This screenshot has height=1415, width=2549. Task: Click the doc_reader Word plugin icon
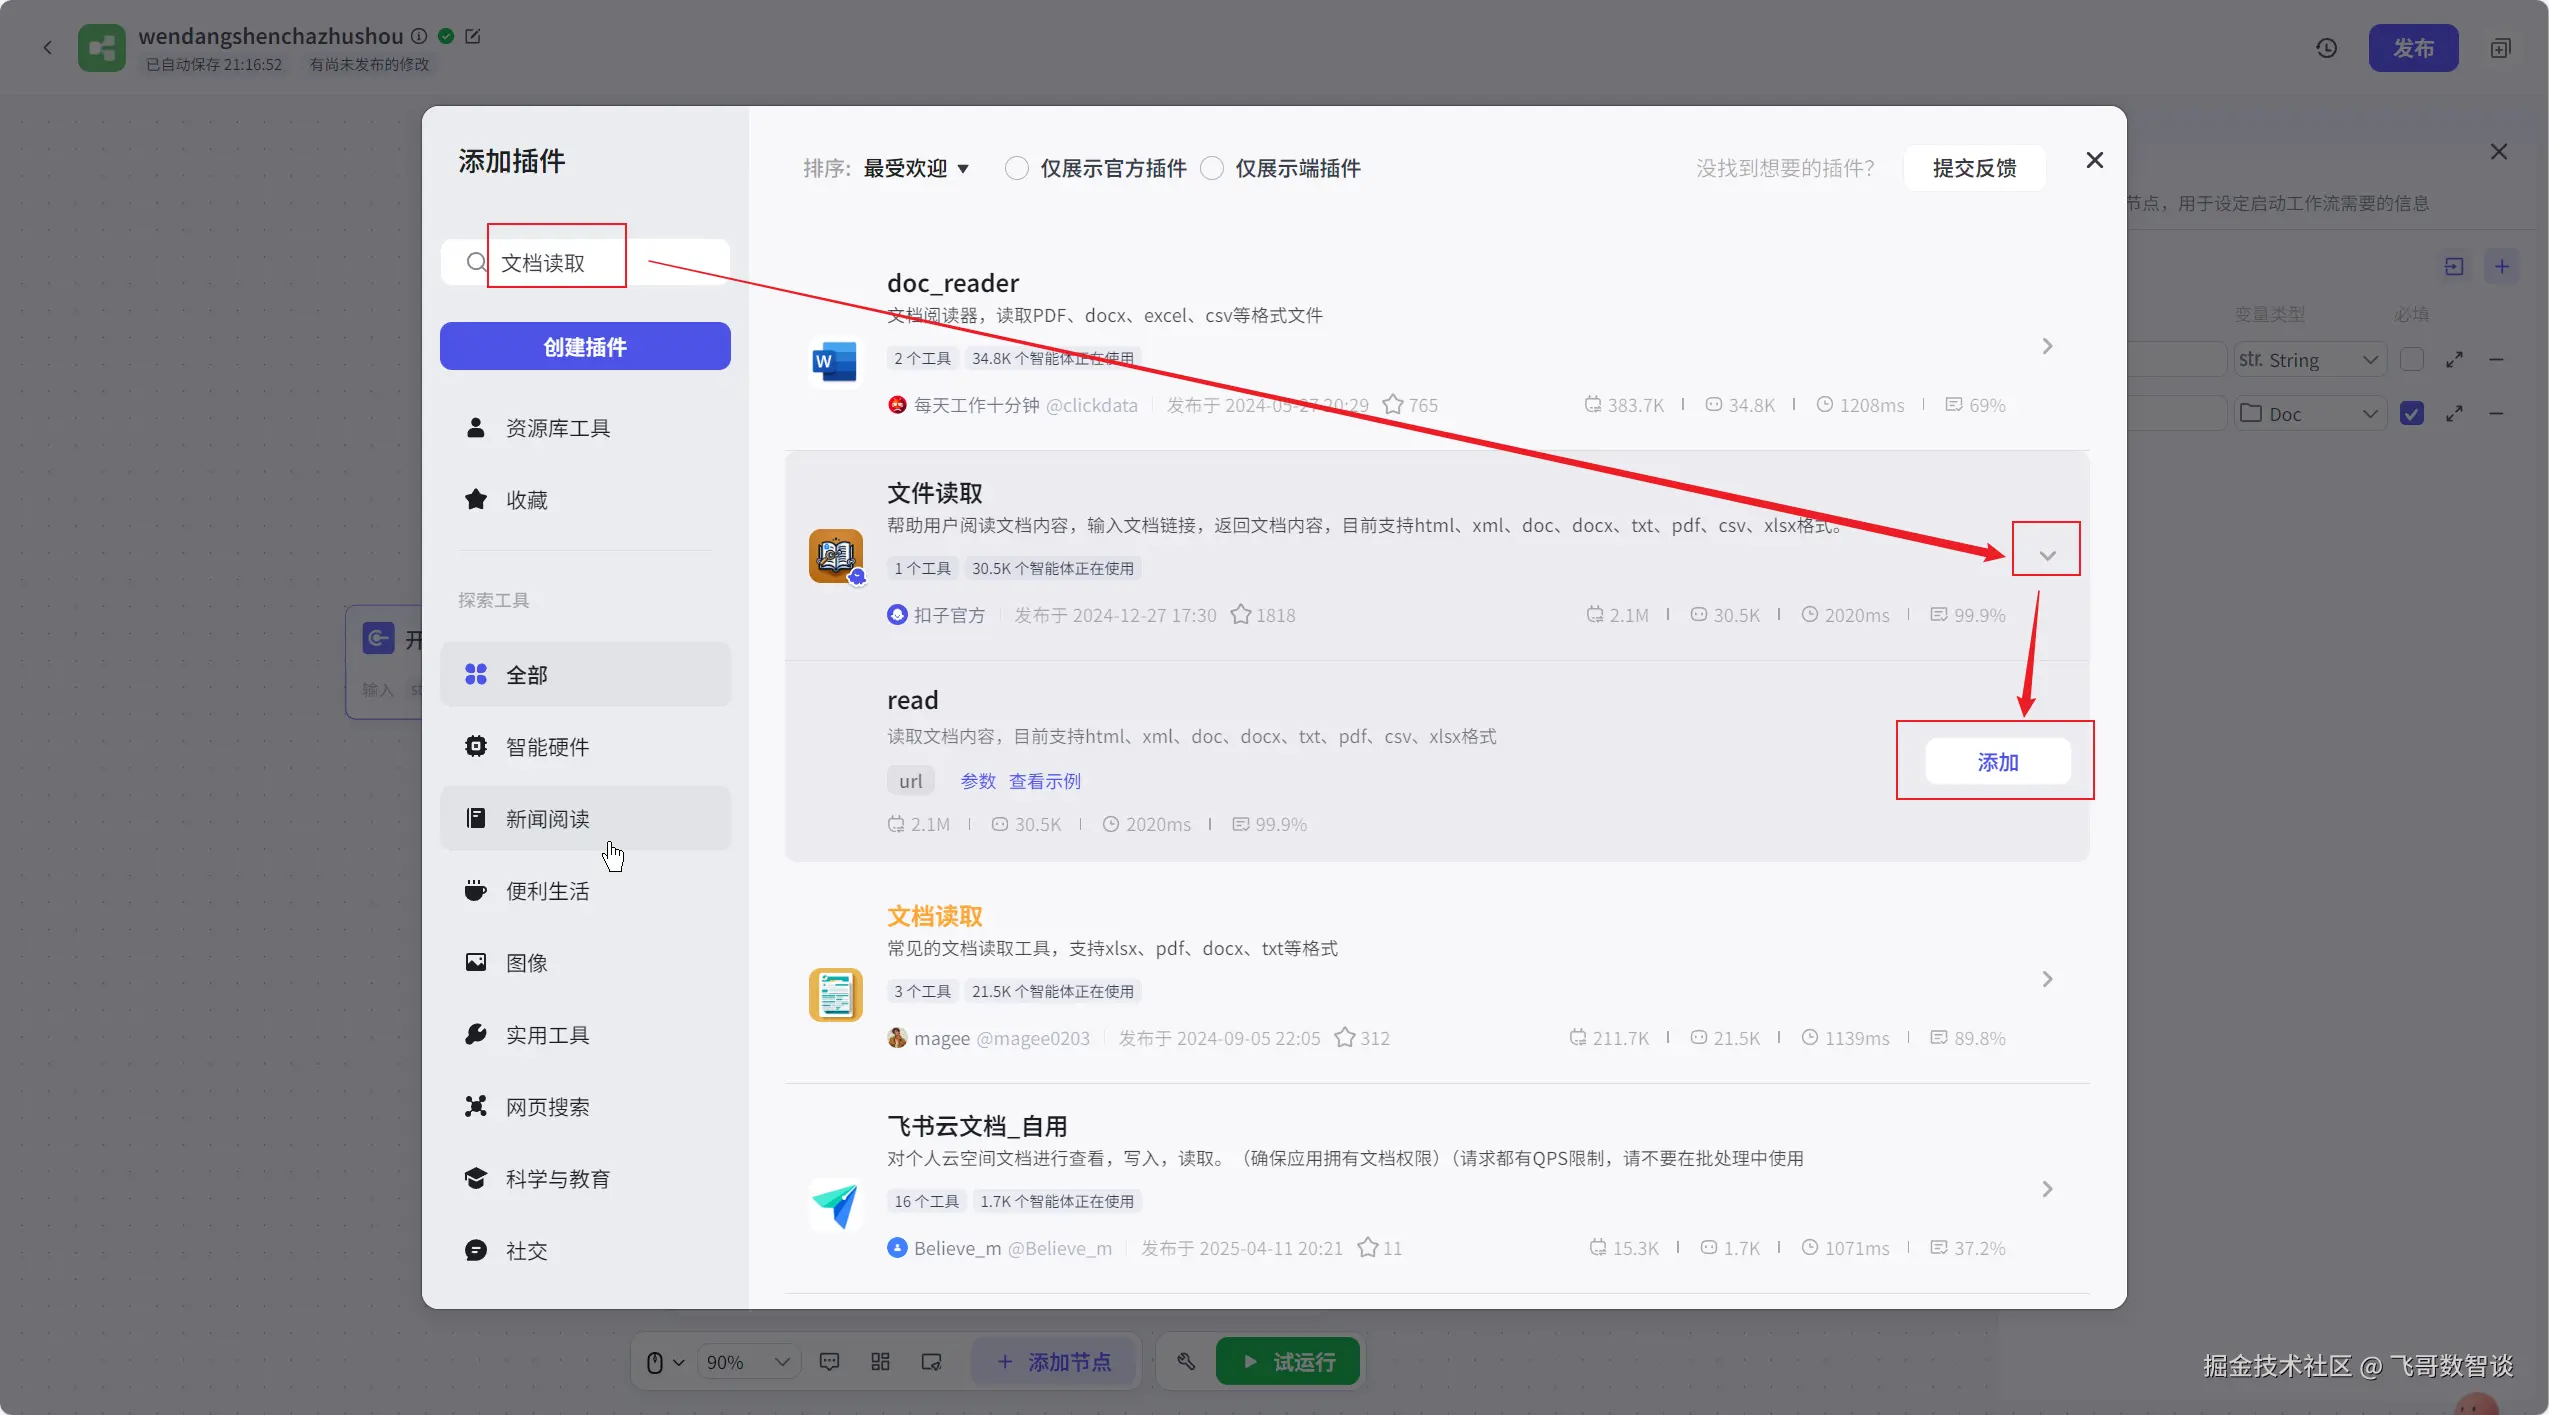pyautogui.click(x=834, y=361)
